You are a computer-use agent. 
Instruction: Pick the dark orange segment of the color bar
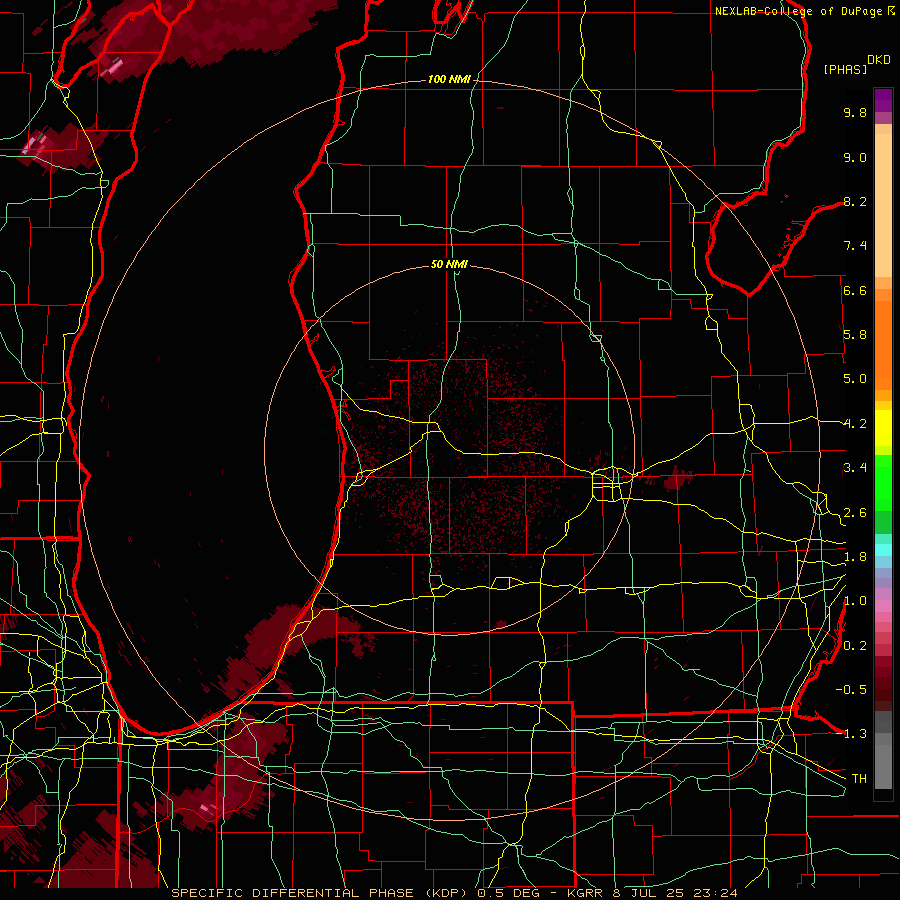(x=883, y=345)
